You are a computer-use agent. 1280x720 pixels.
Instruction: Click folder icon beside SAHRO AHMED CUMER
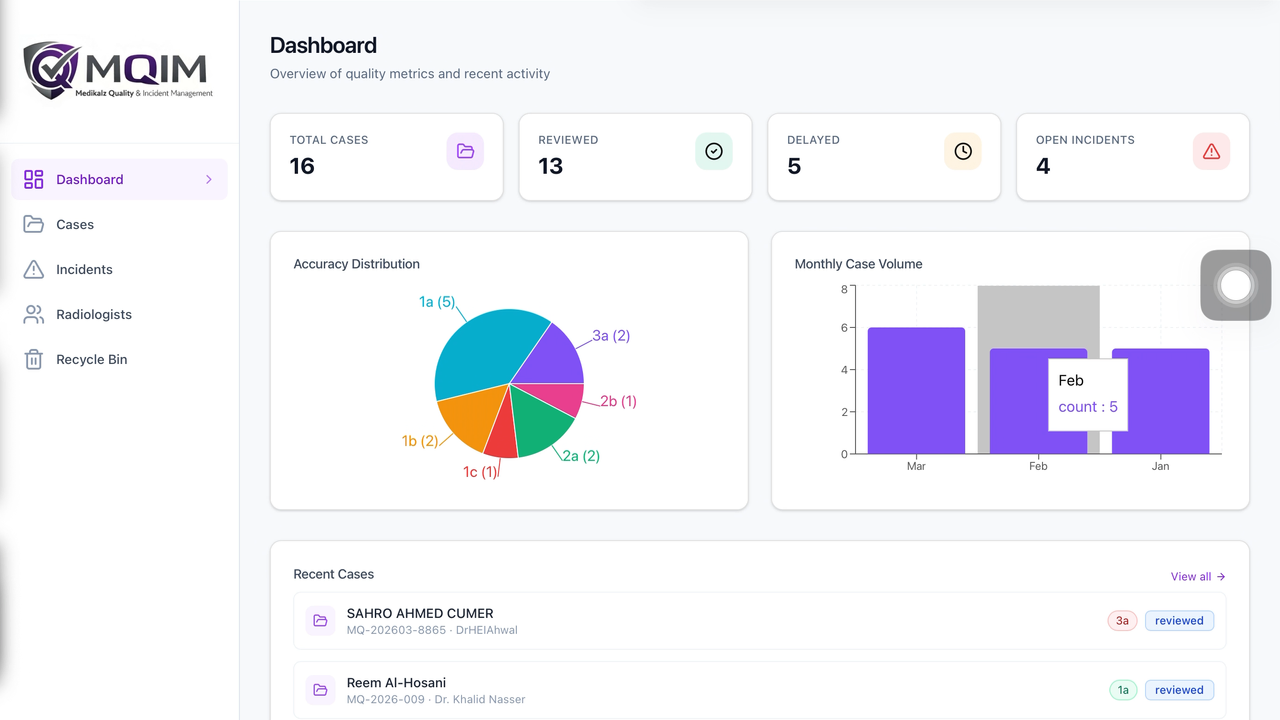(x=320, y=621)
